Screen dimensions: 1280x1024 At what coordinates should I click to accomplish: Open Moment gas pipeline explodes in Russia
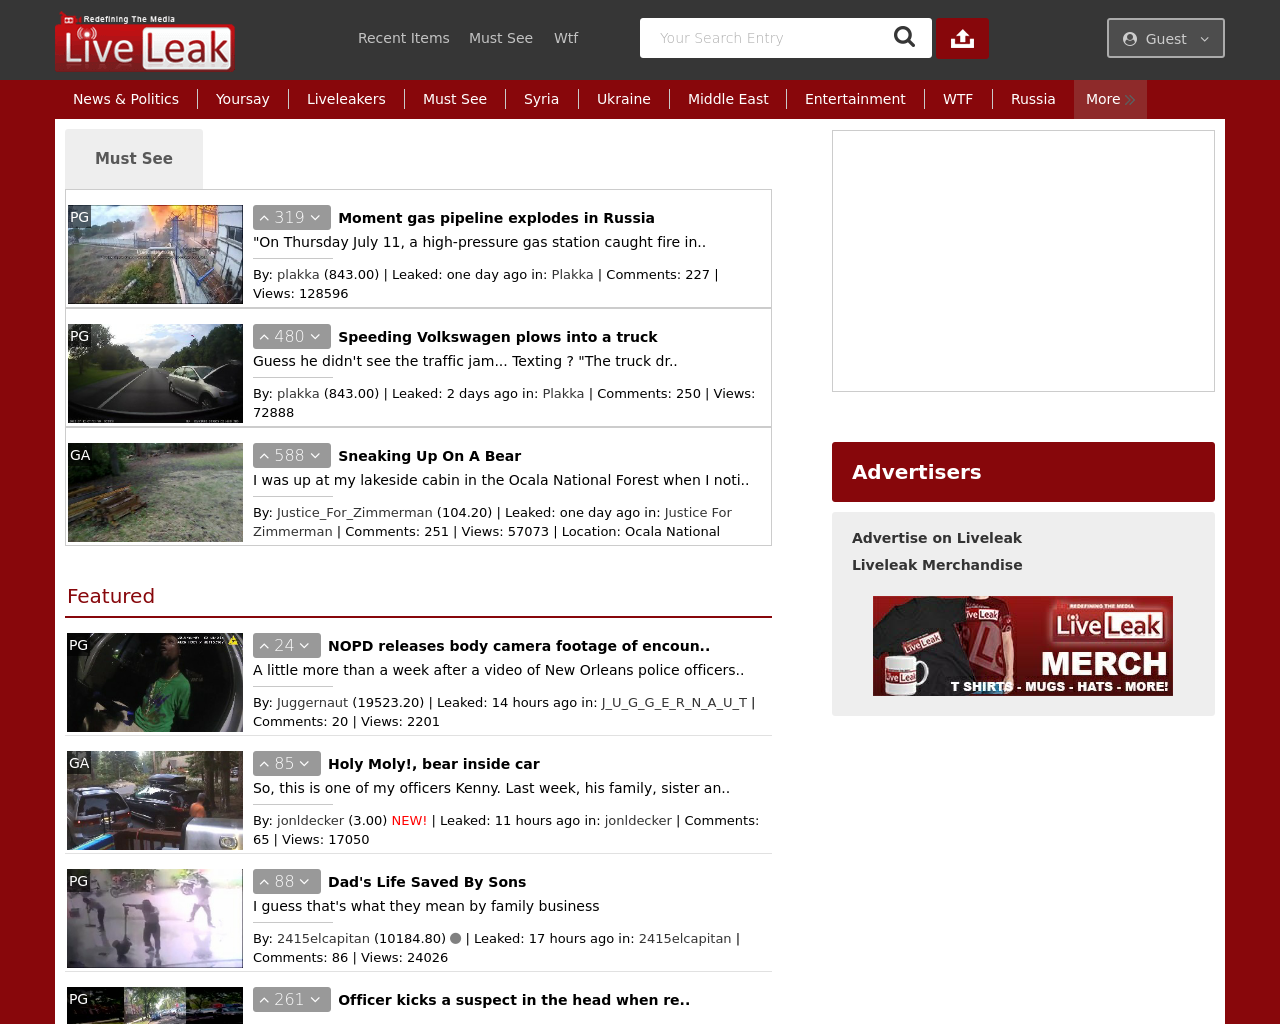click(496, 218)
